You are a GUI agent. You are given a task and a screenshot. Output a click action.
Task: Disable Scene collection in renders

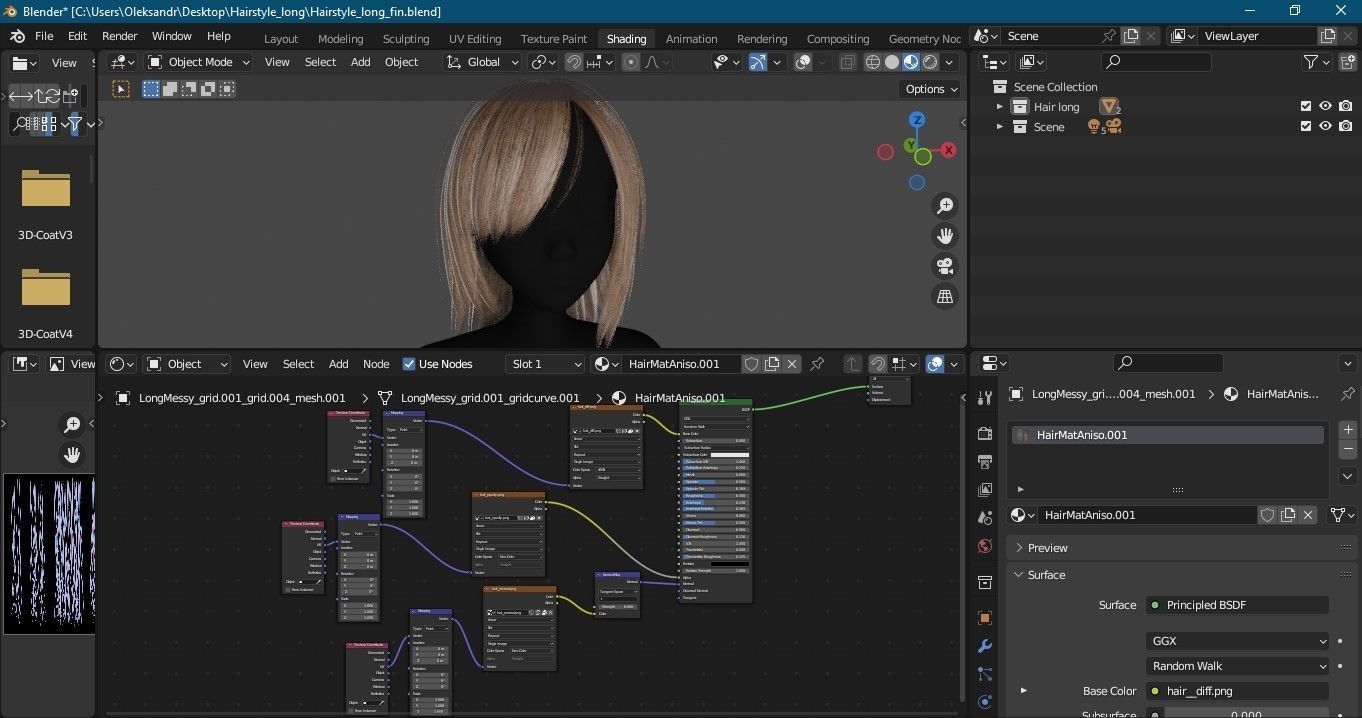(1346, 127)
